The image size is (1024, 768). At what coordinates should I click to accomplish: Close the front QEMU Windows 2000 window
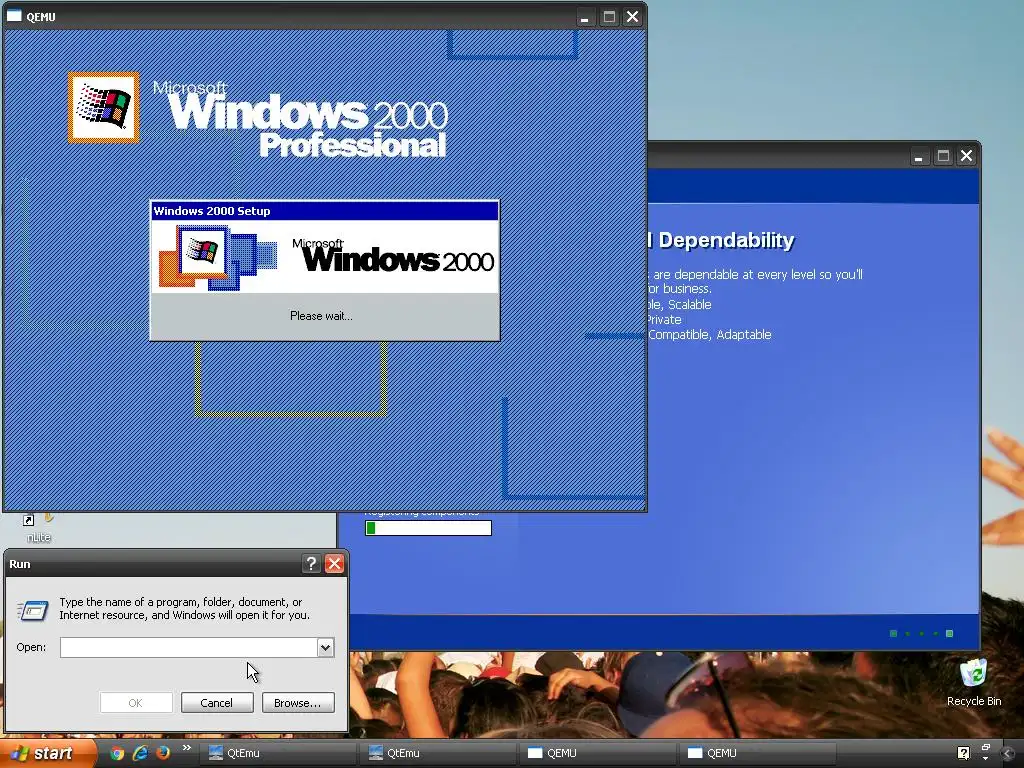[632, 17]
